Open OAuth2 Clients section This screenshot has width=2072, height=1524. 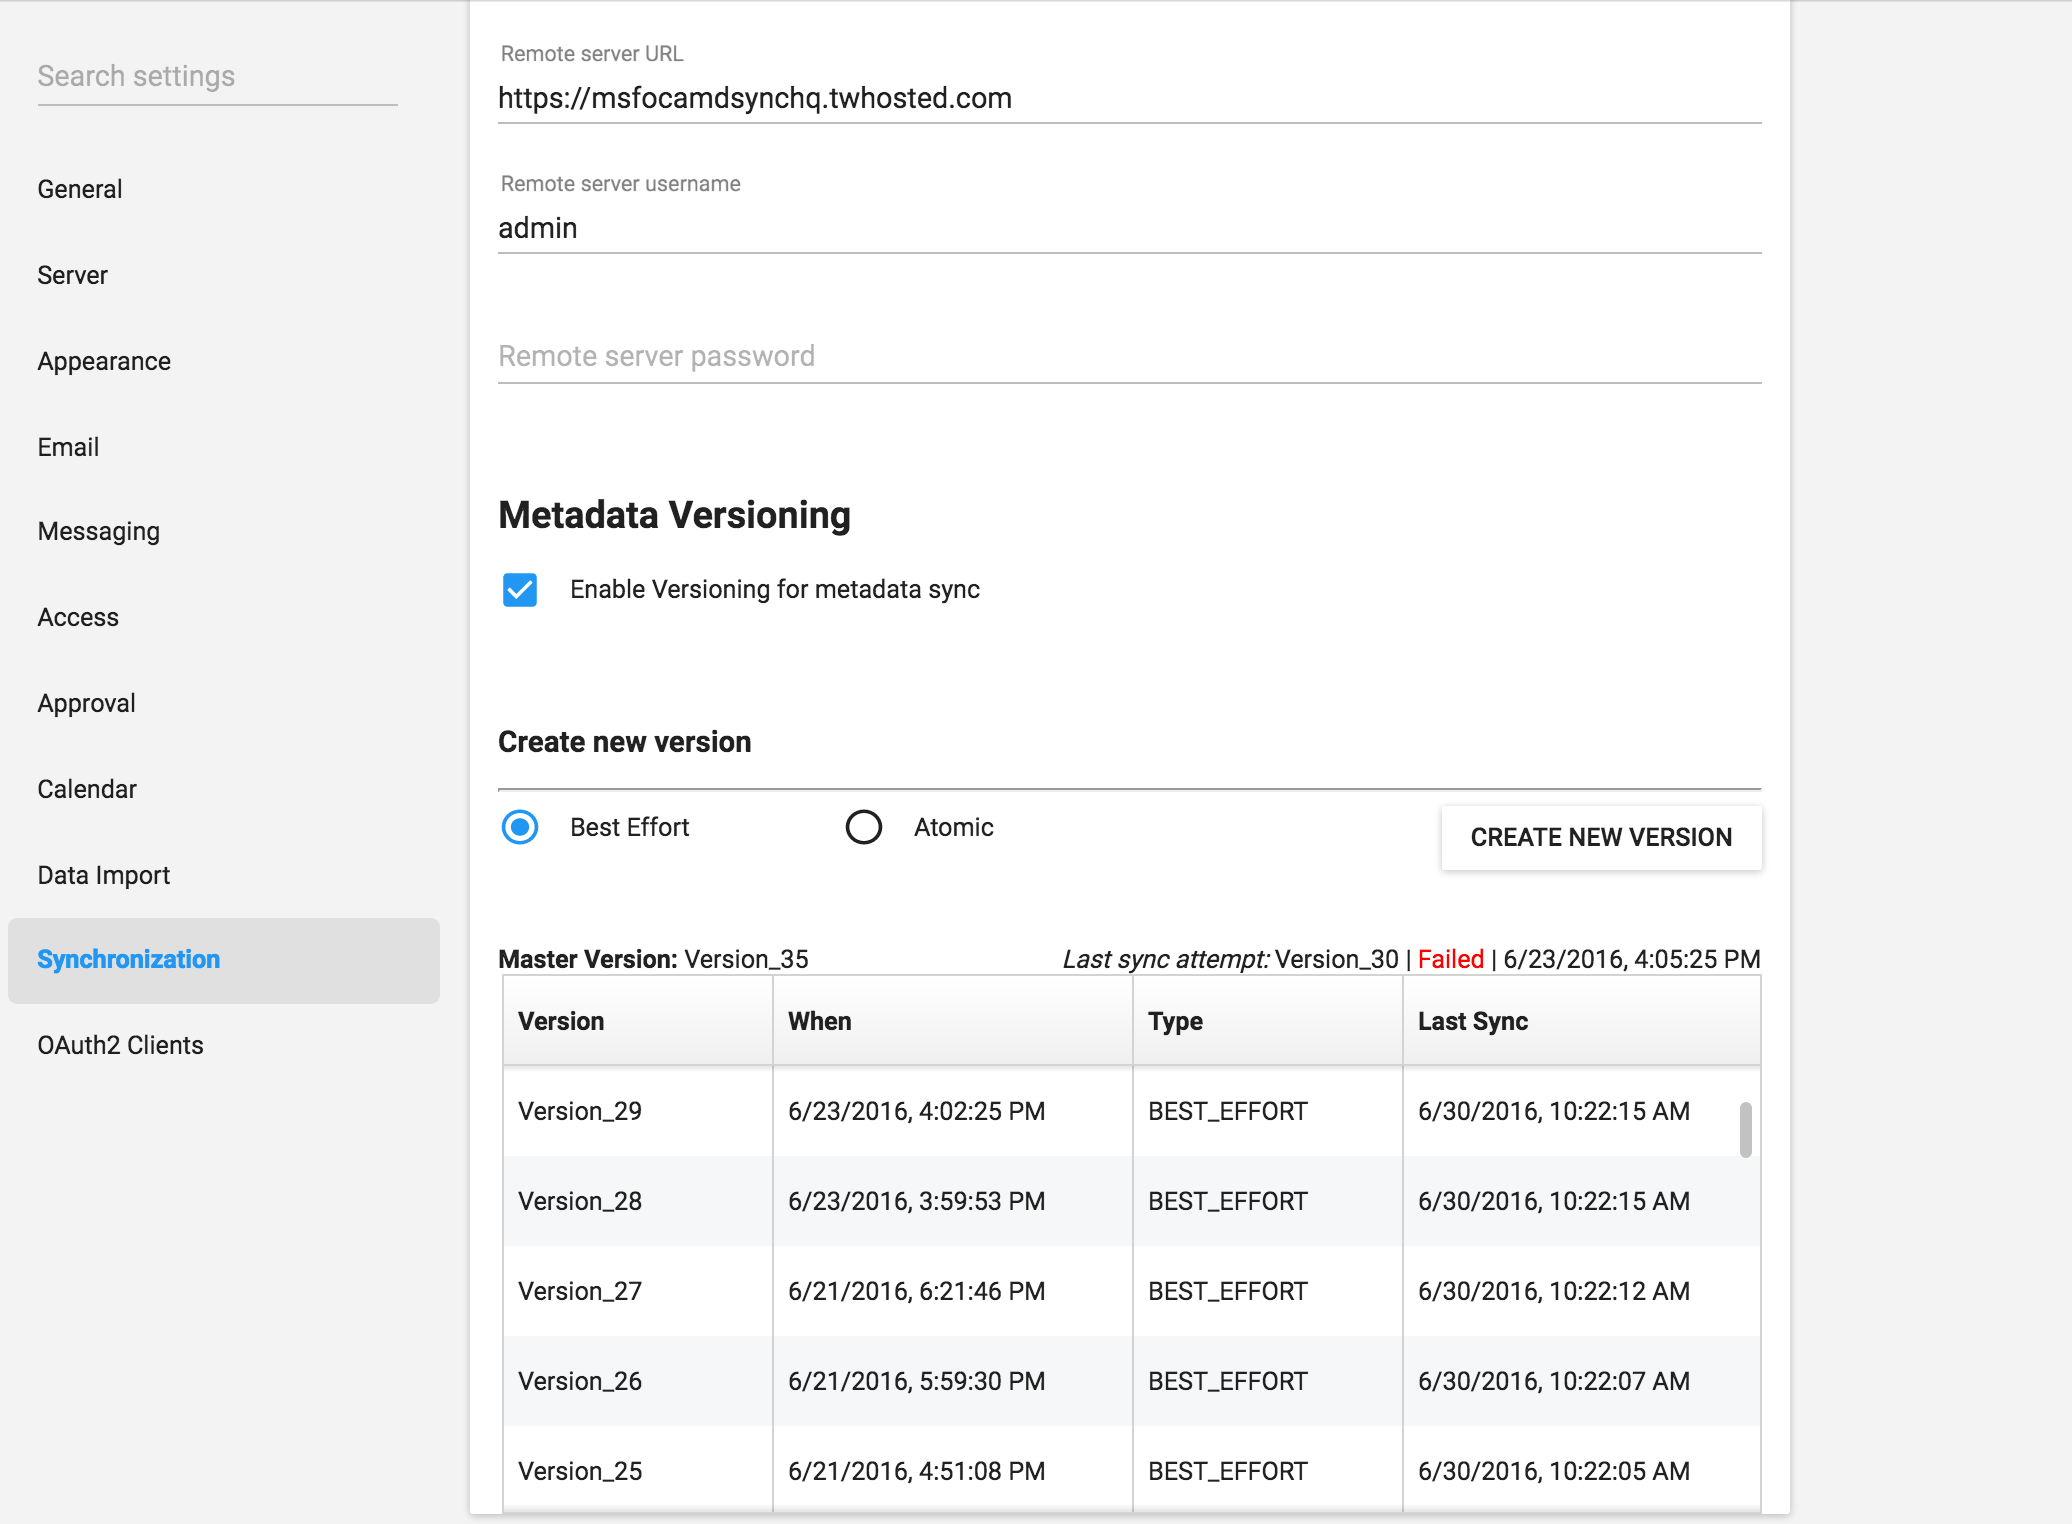click(x=120, y=1045)
